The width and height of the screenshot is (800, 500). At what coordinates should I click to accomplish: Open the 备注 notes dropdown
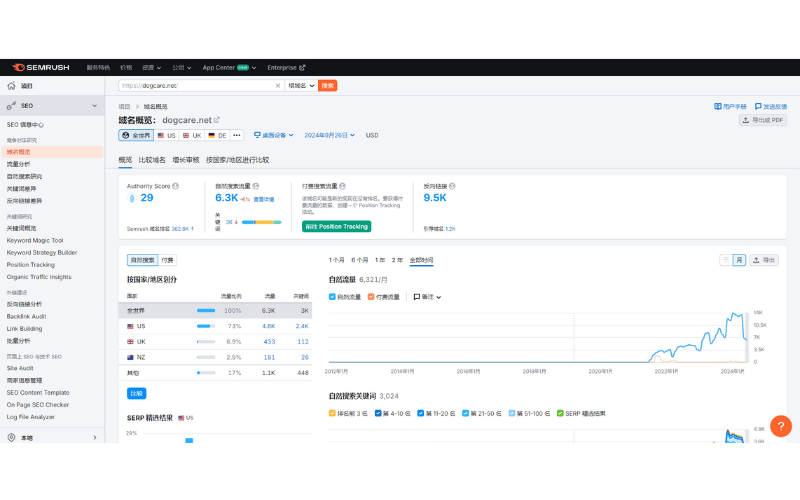pos(427,297)
